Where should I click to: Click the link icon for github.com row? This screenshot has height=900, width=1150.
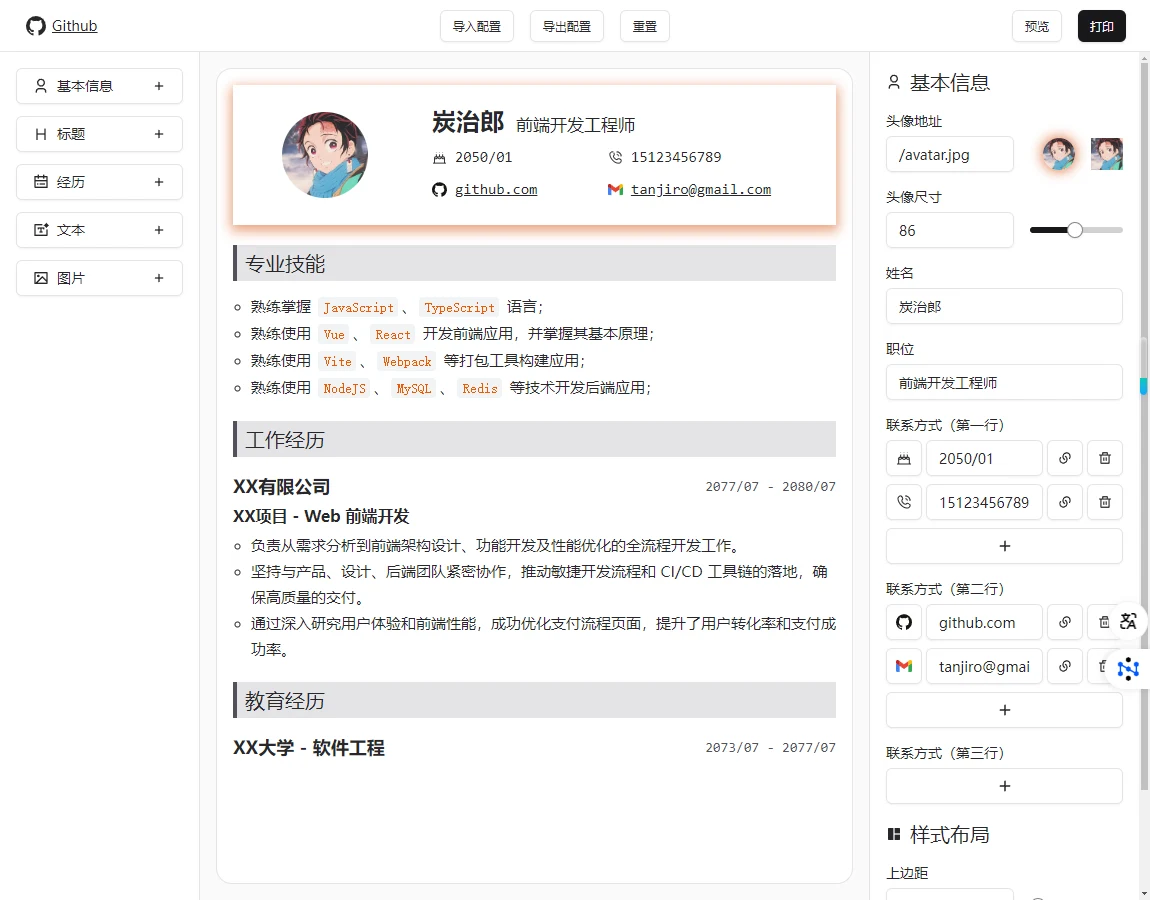click(x=1065, y=623)
